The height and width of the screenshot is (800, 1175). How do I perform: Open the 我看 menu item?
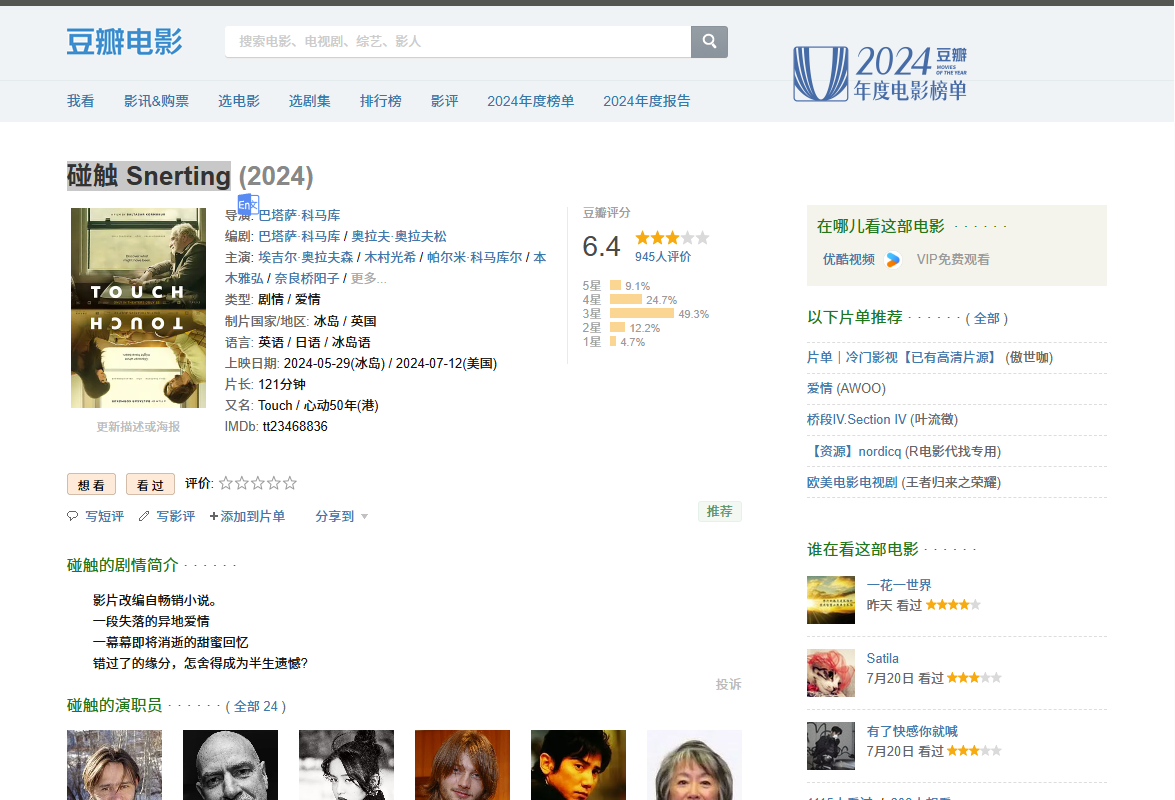[x=81, y=101]
